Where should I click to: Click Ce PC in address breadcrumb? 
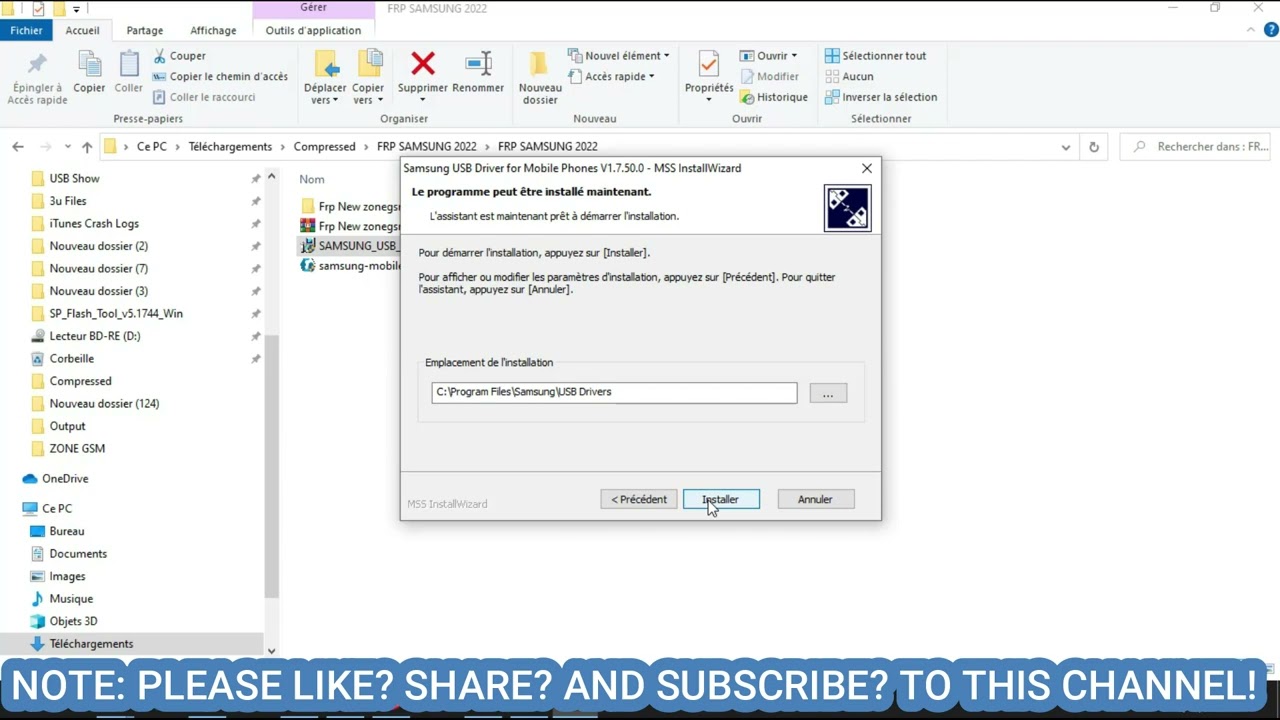[x=152, y=146]
